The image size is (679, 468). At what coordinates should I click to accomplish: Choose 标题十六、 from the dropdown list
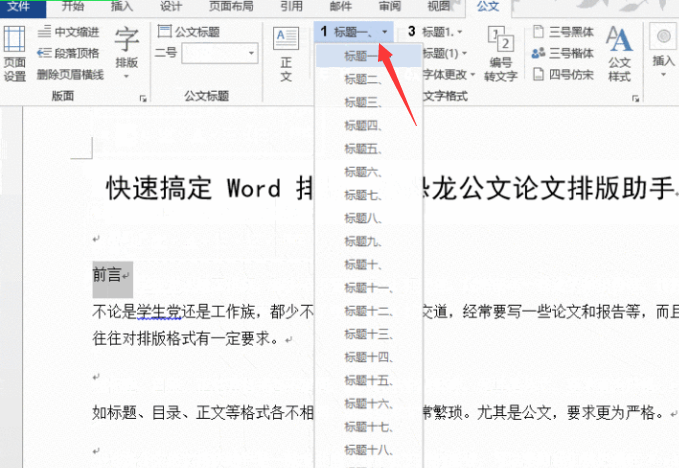pyautogui.click(x=369, y=403)
